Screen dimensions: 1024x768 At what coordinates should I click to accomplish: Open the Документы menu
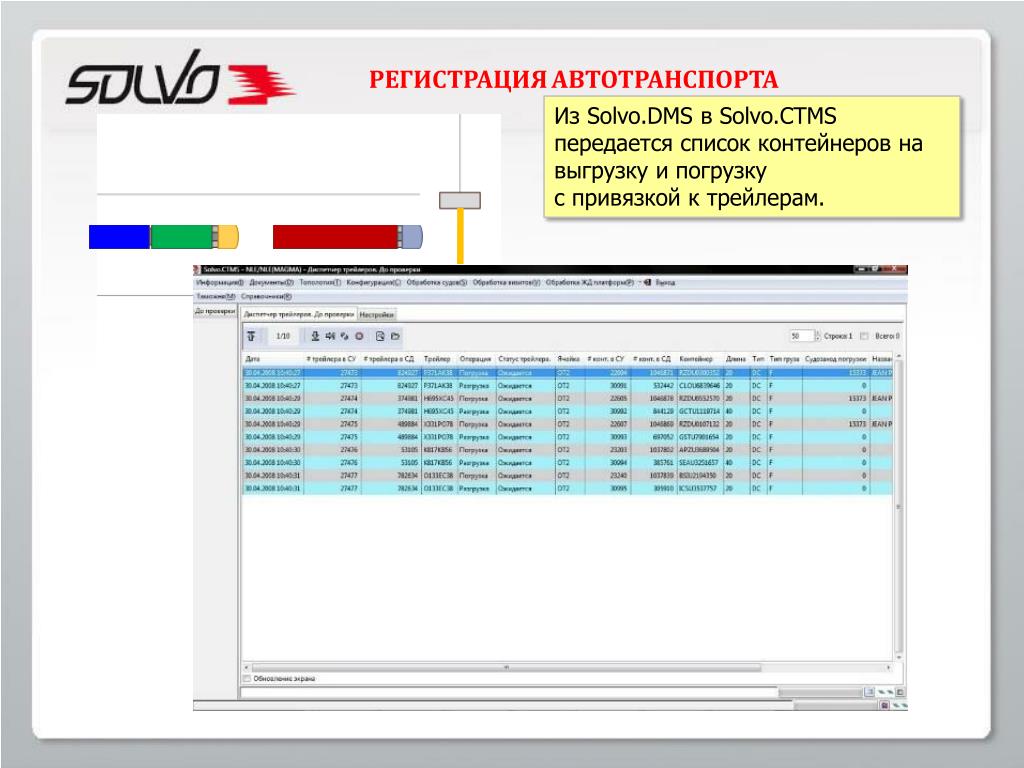point(272,283)
